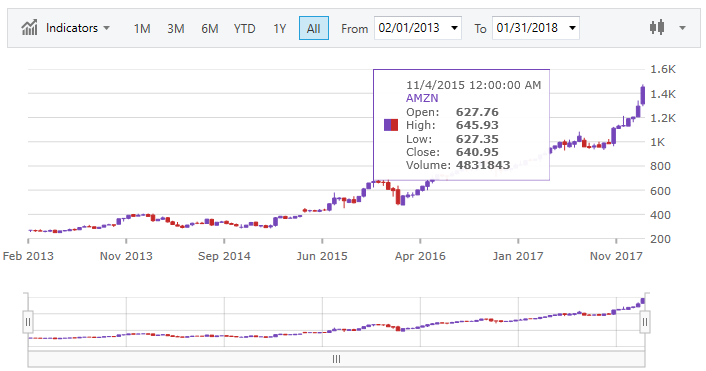Viewport: 706px width, 371px height.
Task: Select the 3M range button
Action: 176,28
